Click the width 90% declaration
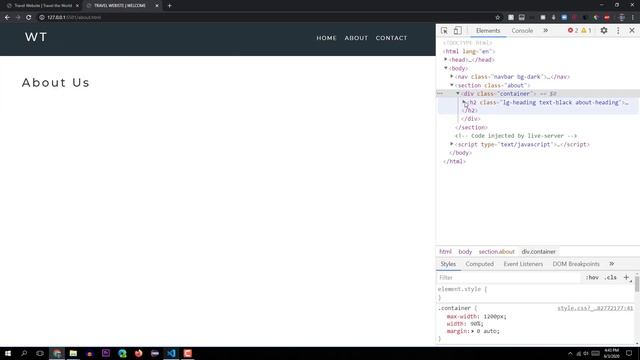640x360 pixels. tap(465, 324)
